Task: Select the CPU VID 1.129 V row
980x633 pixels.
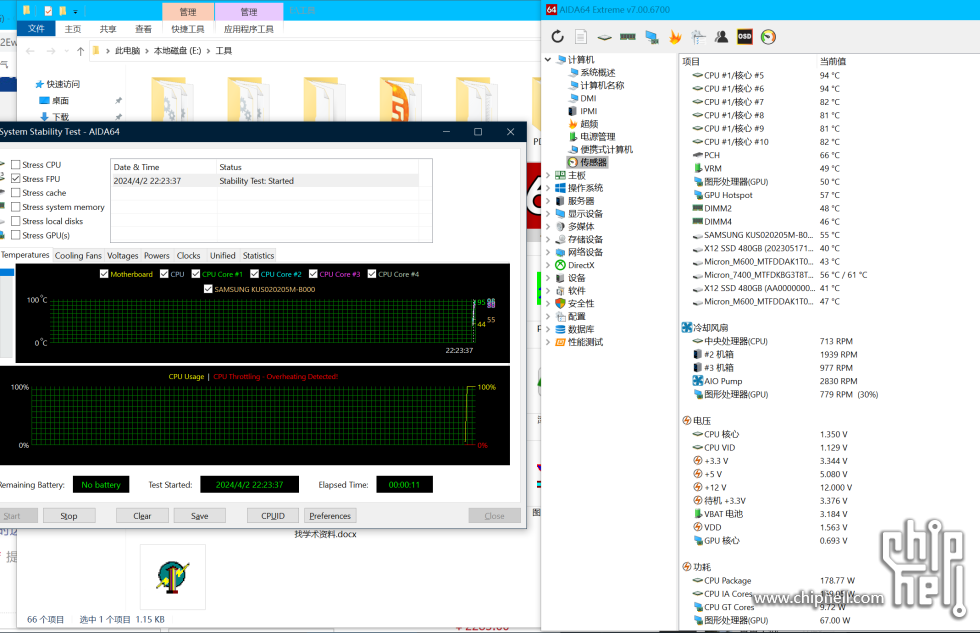Action: click(x=829, y=447)
